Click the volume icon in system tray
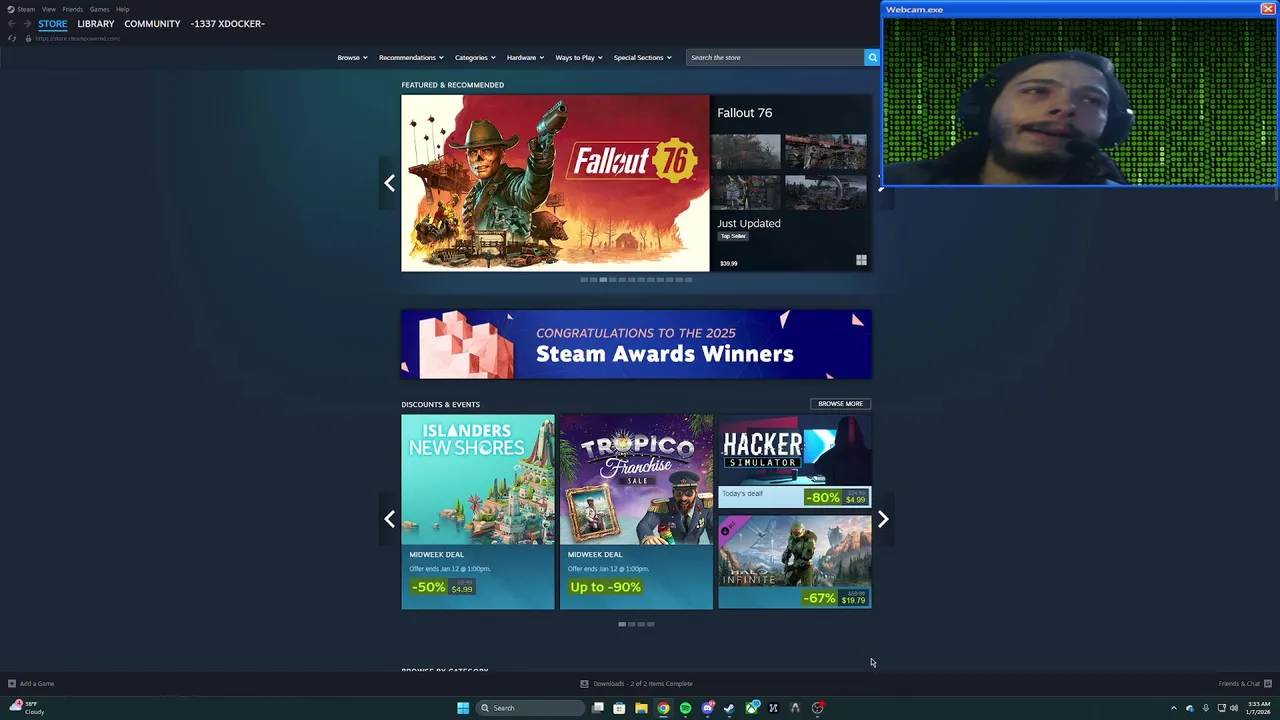 1234,708
